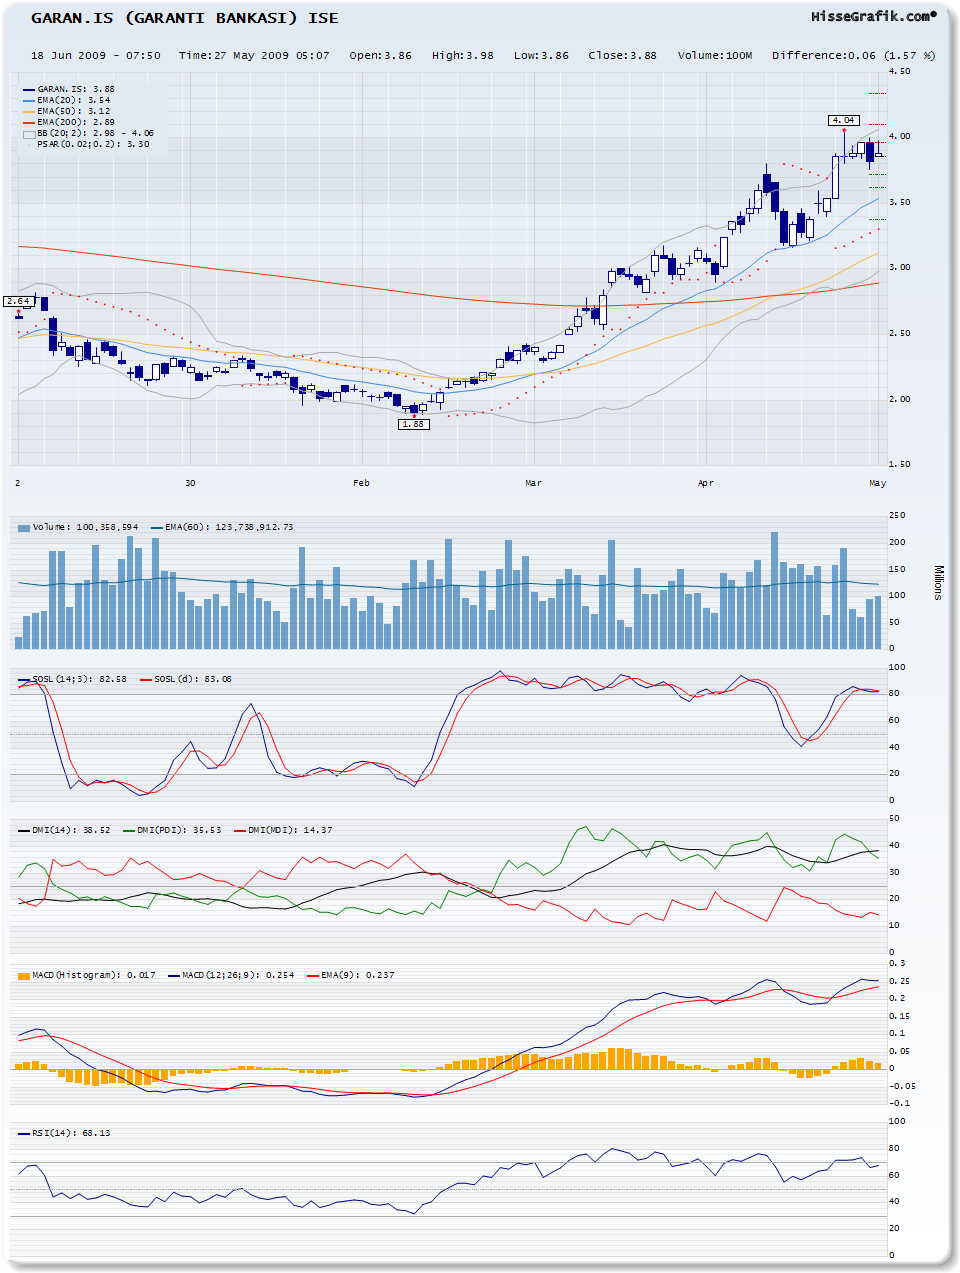This screenshot has width=960, height=1273.
Task: Click the 4.50 price axis value
Action: coord(900,71)
